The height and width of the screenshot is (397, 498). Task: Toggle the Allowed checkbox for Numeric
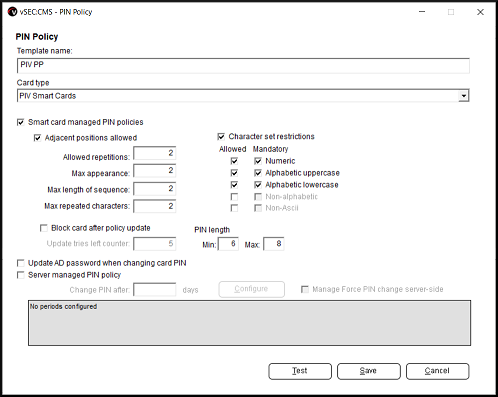click(234, 161)
